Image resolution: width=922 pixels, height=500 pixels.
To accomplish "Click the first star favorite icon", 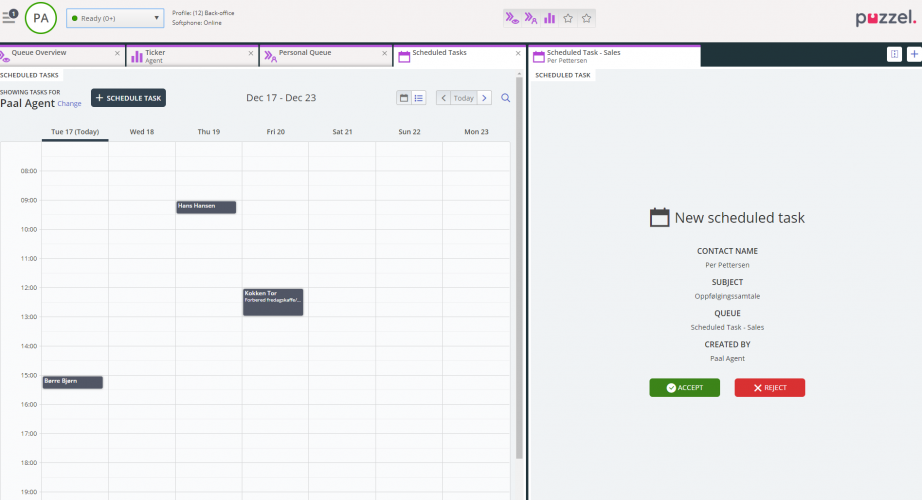I will click(568, 18).
